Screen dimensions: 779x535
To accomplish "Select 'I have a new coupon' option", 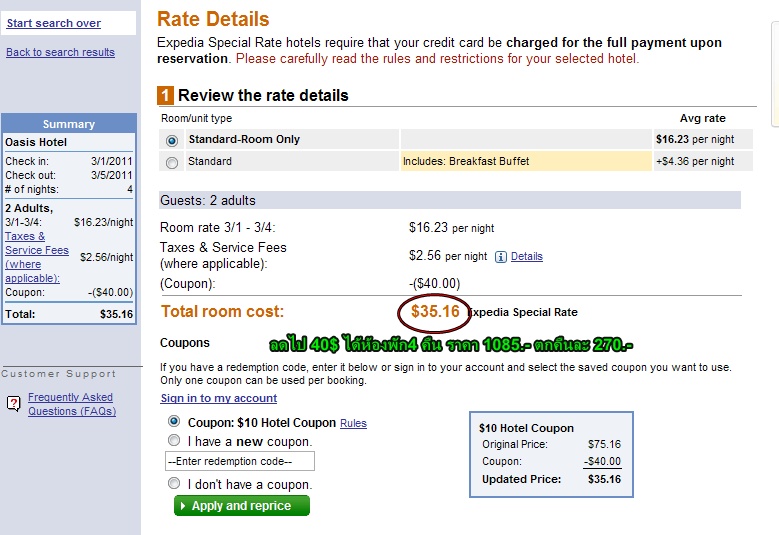I will pyautogui.click(x=174, y=440).
